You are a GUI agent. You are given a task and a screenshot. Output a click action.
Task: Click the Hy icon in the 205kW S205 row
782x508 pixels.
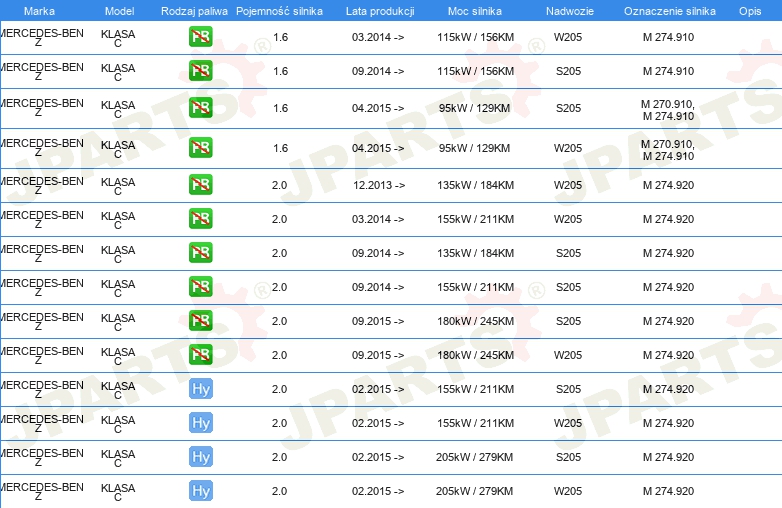201,457
